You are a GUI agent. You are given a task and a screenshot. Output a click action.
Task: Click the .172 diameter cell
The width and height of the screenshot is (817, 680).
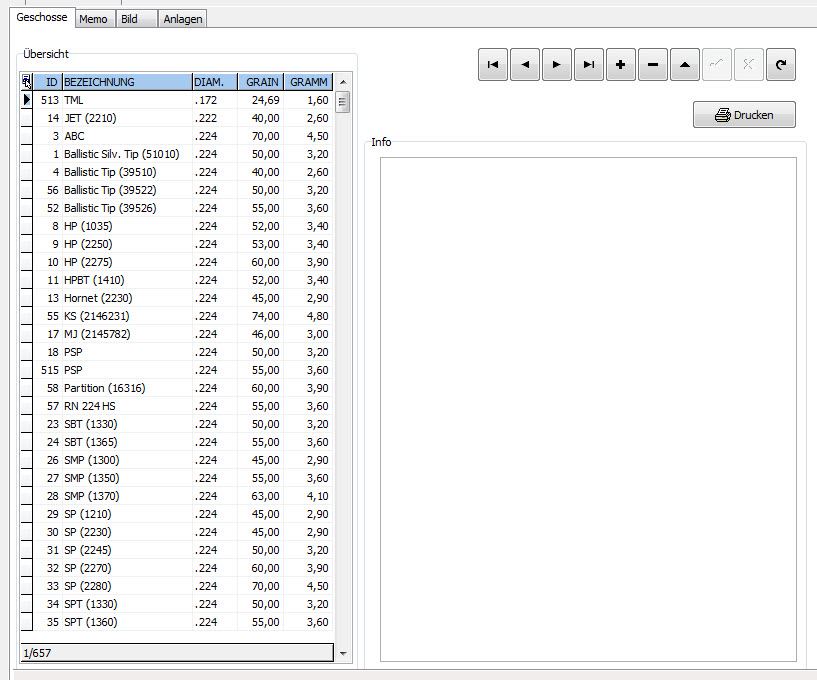215,100
